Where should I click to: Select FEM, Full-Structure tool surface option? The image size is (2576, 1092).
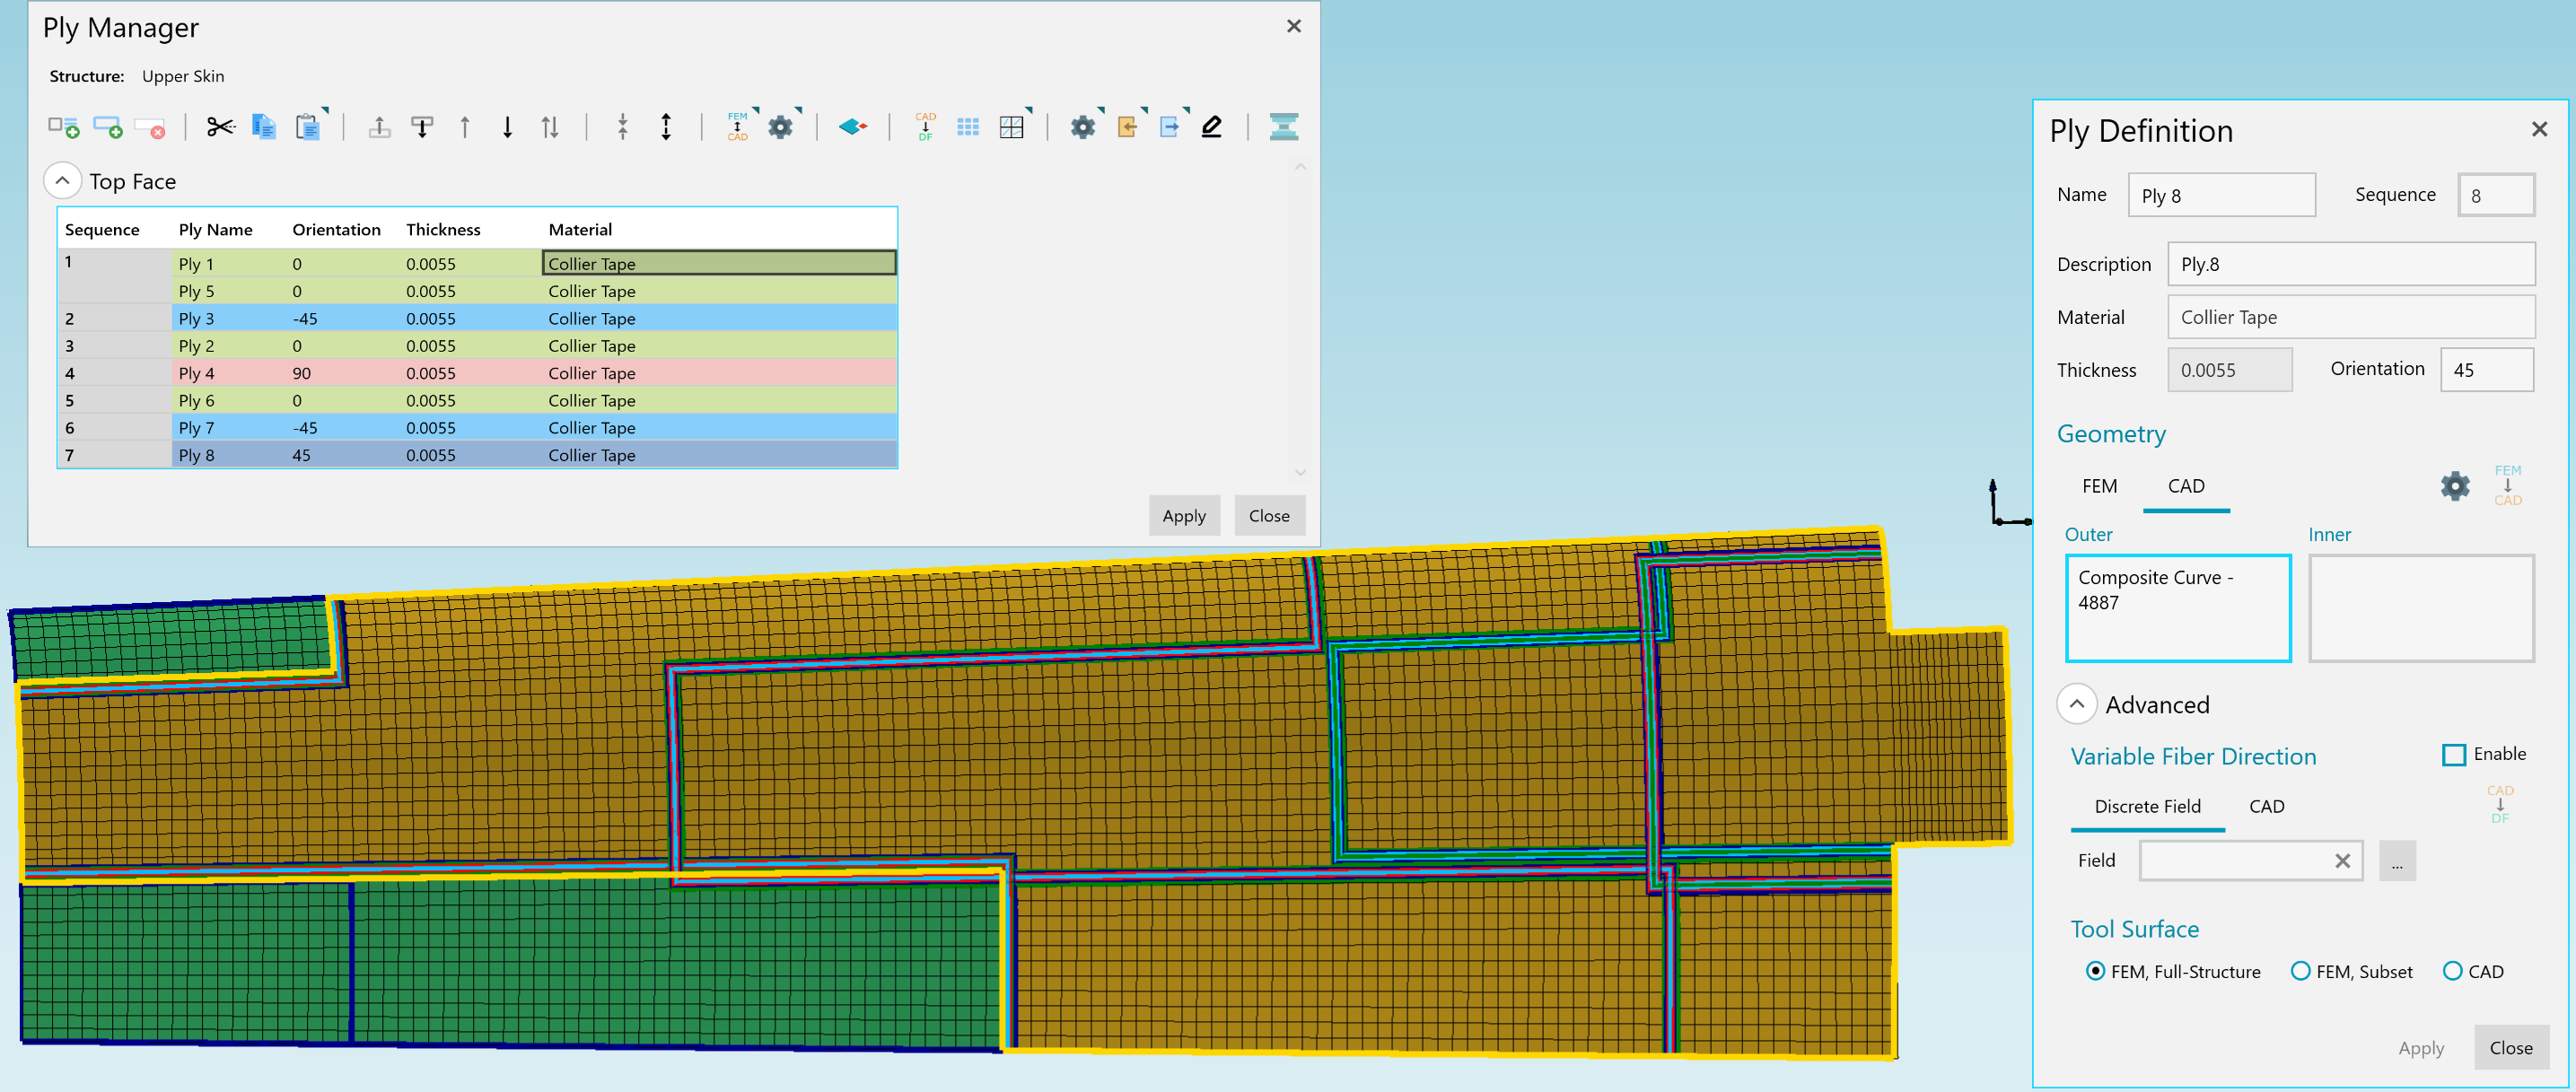pos(2095,971)
